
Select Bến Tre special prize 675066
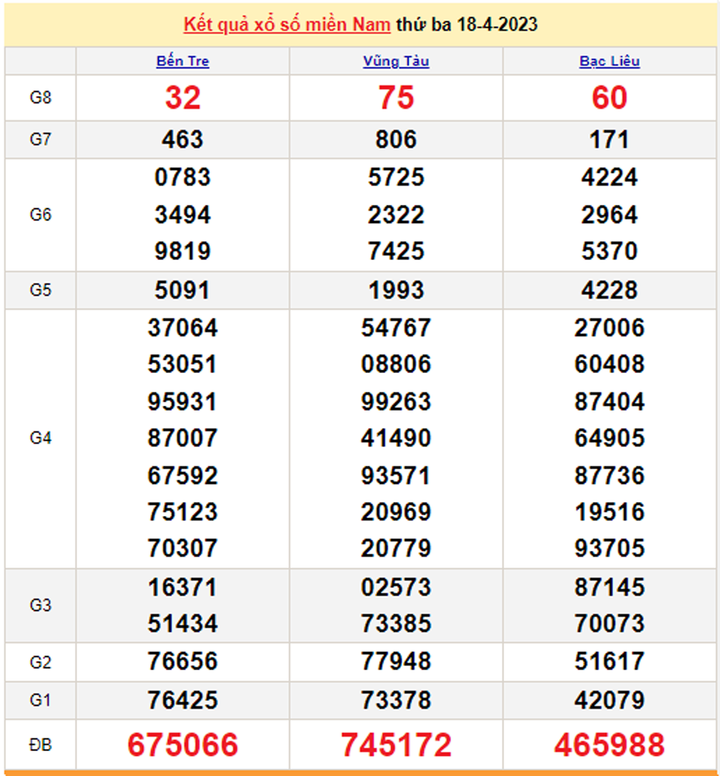(x=183, y=745)
